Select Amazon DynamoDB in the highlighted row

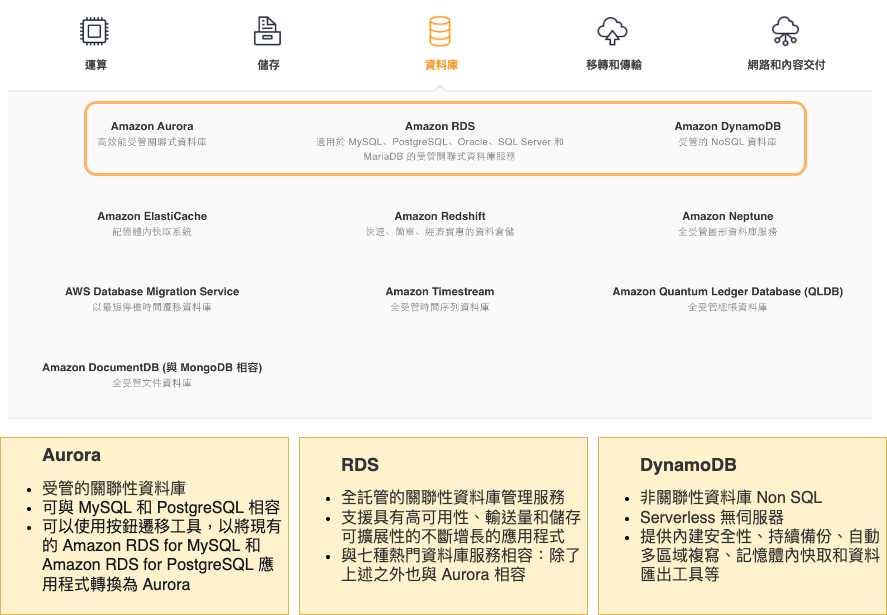click(x=727, y=127)
